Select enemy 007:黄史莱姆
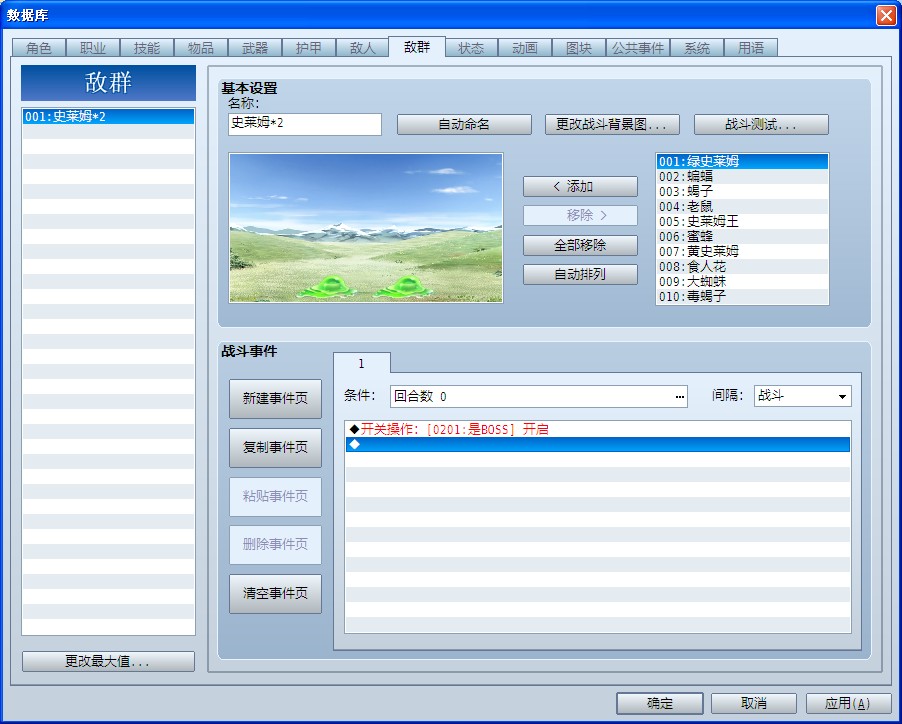 742,251
